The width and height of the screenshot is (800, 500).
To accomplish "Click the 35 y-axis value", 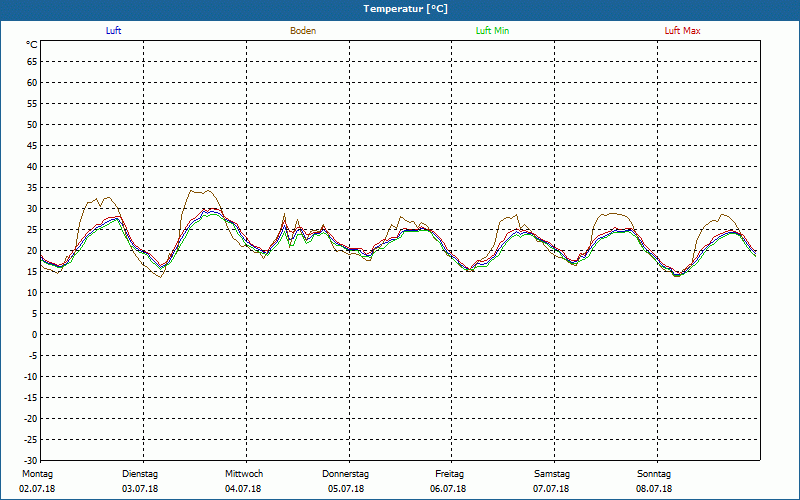I will click(32, 188).
